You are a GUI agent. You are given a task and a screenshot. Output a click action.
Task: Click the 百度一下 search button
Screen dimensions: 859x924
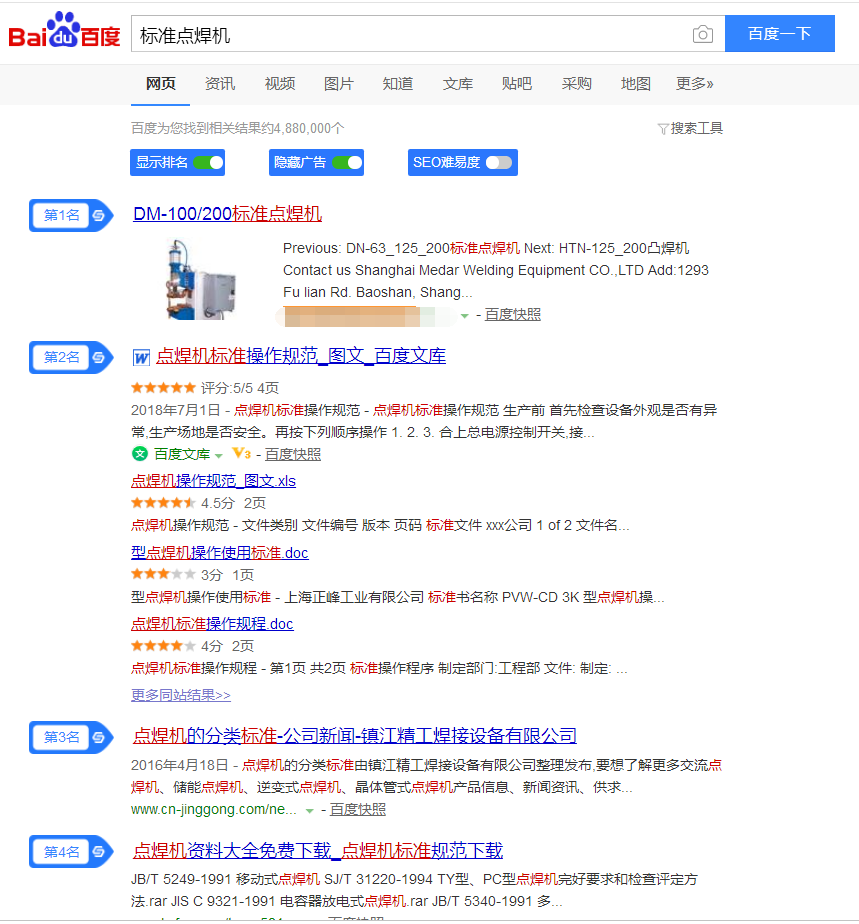pos(779,34)
